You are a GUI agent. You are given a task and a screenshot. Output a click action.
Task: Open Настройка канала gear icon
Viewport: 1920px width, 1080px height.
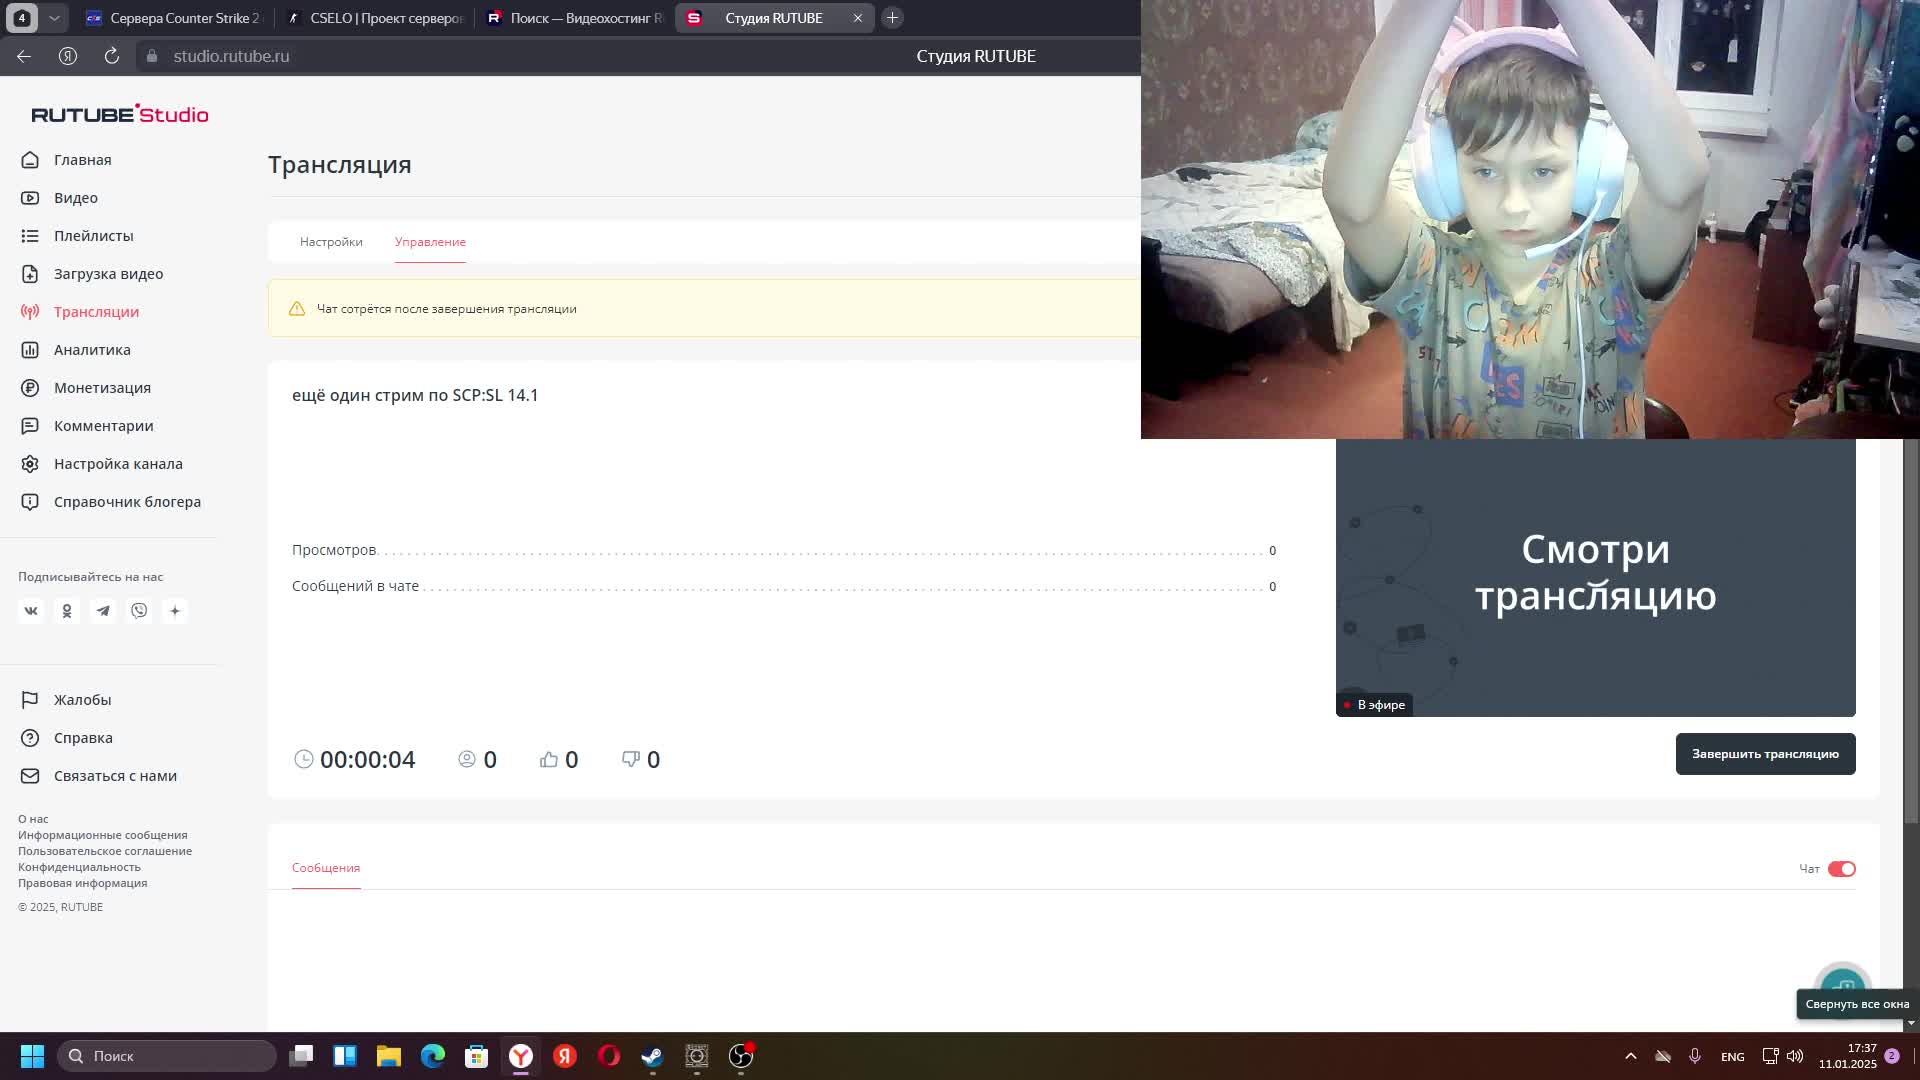30,464
